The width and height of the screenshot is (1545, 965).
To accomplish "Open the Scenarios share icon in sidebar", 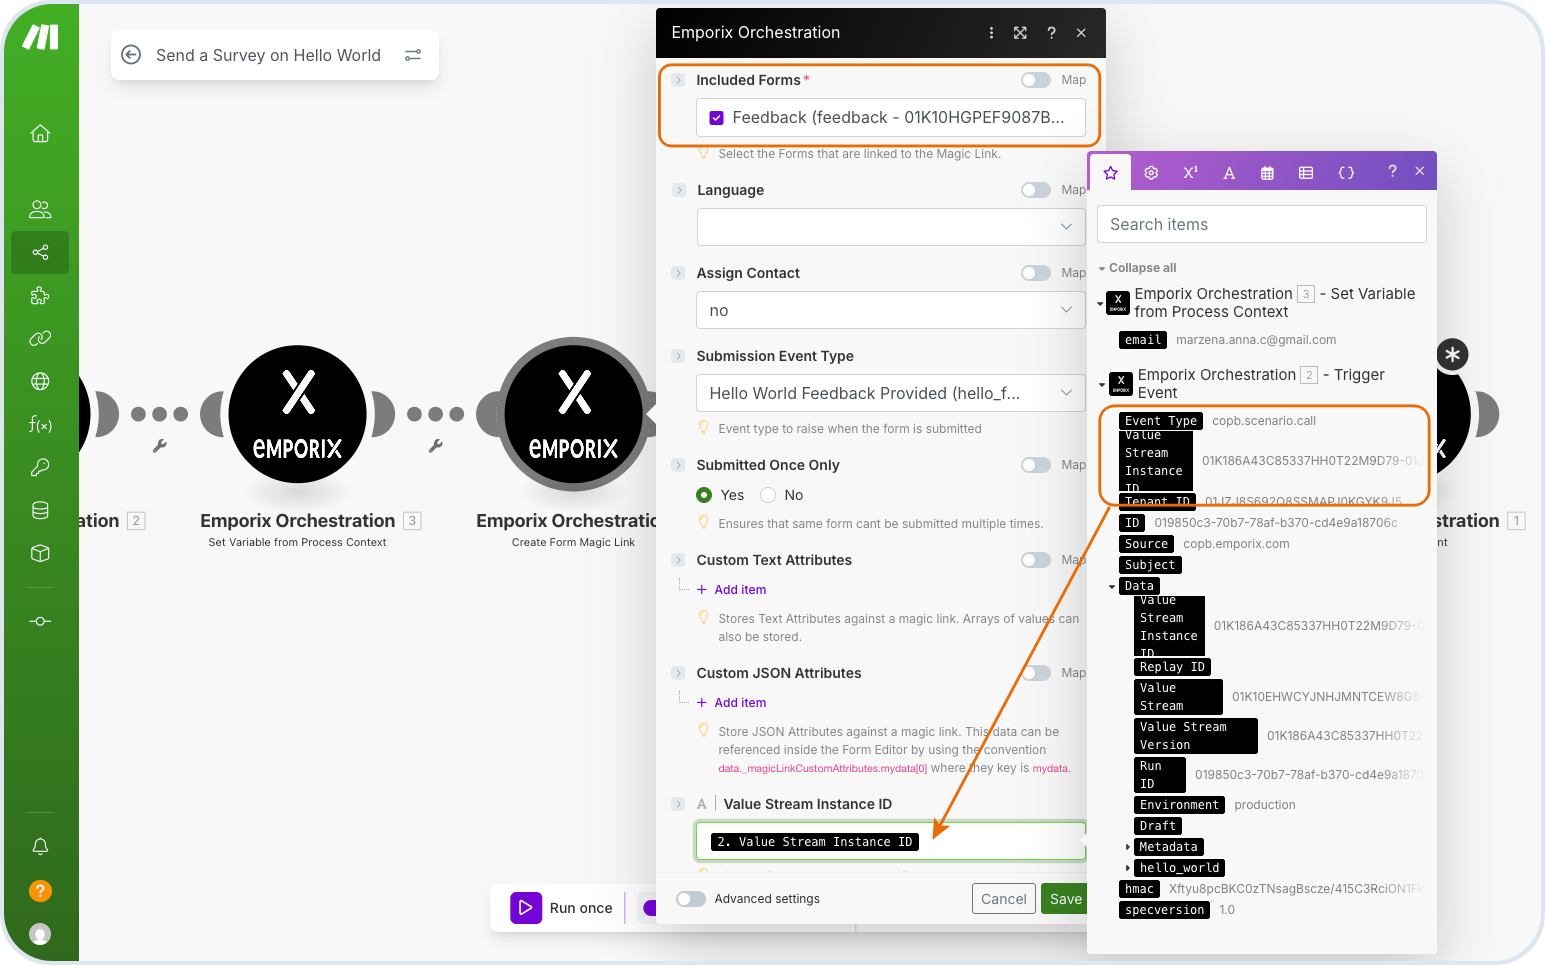I will [40, 252].
